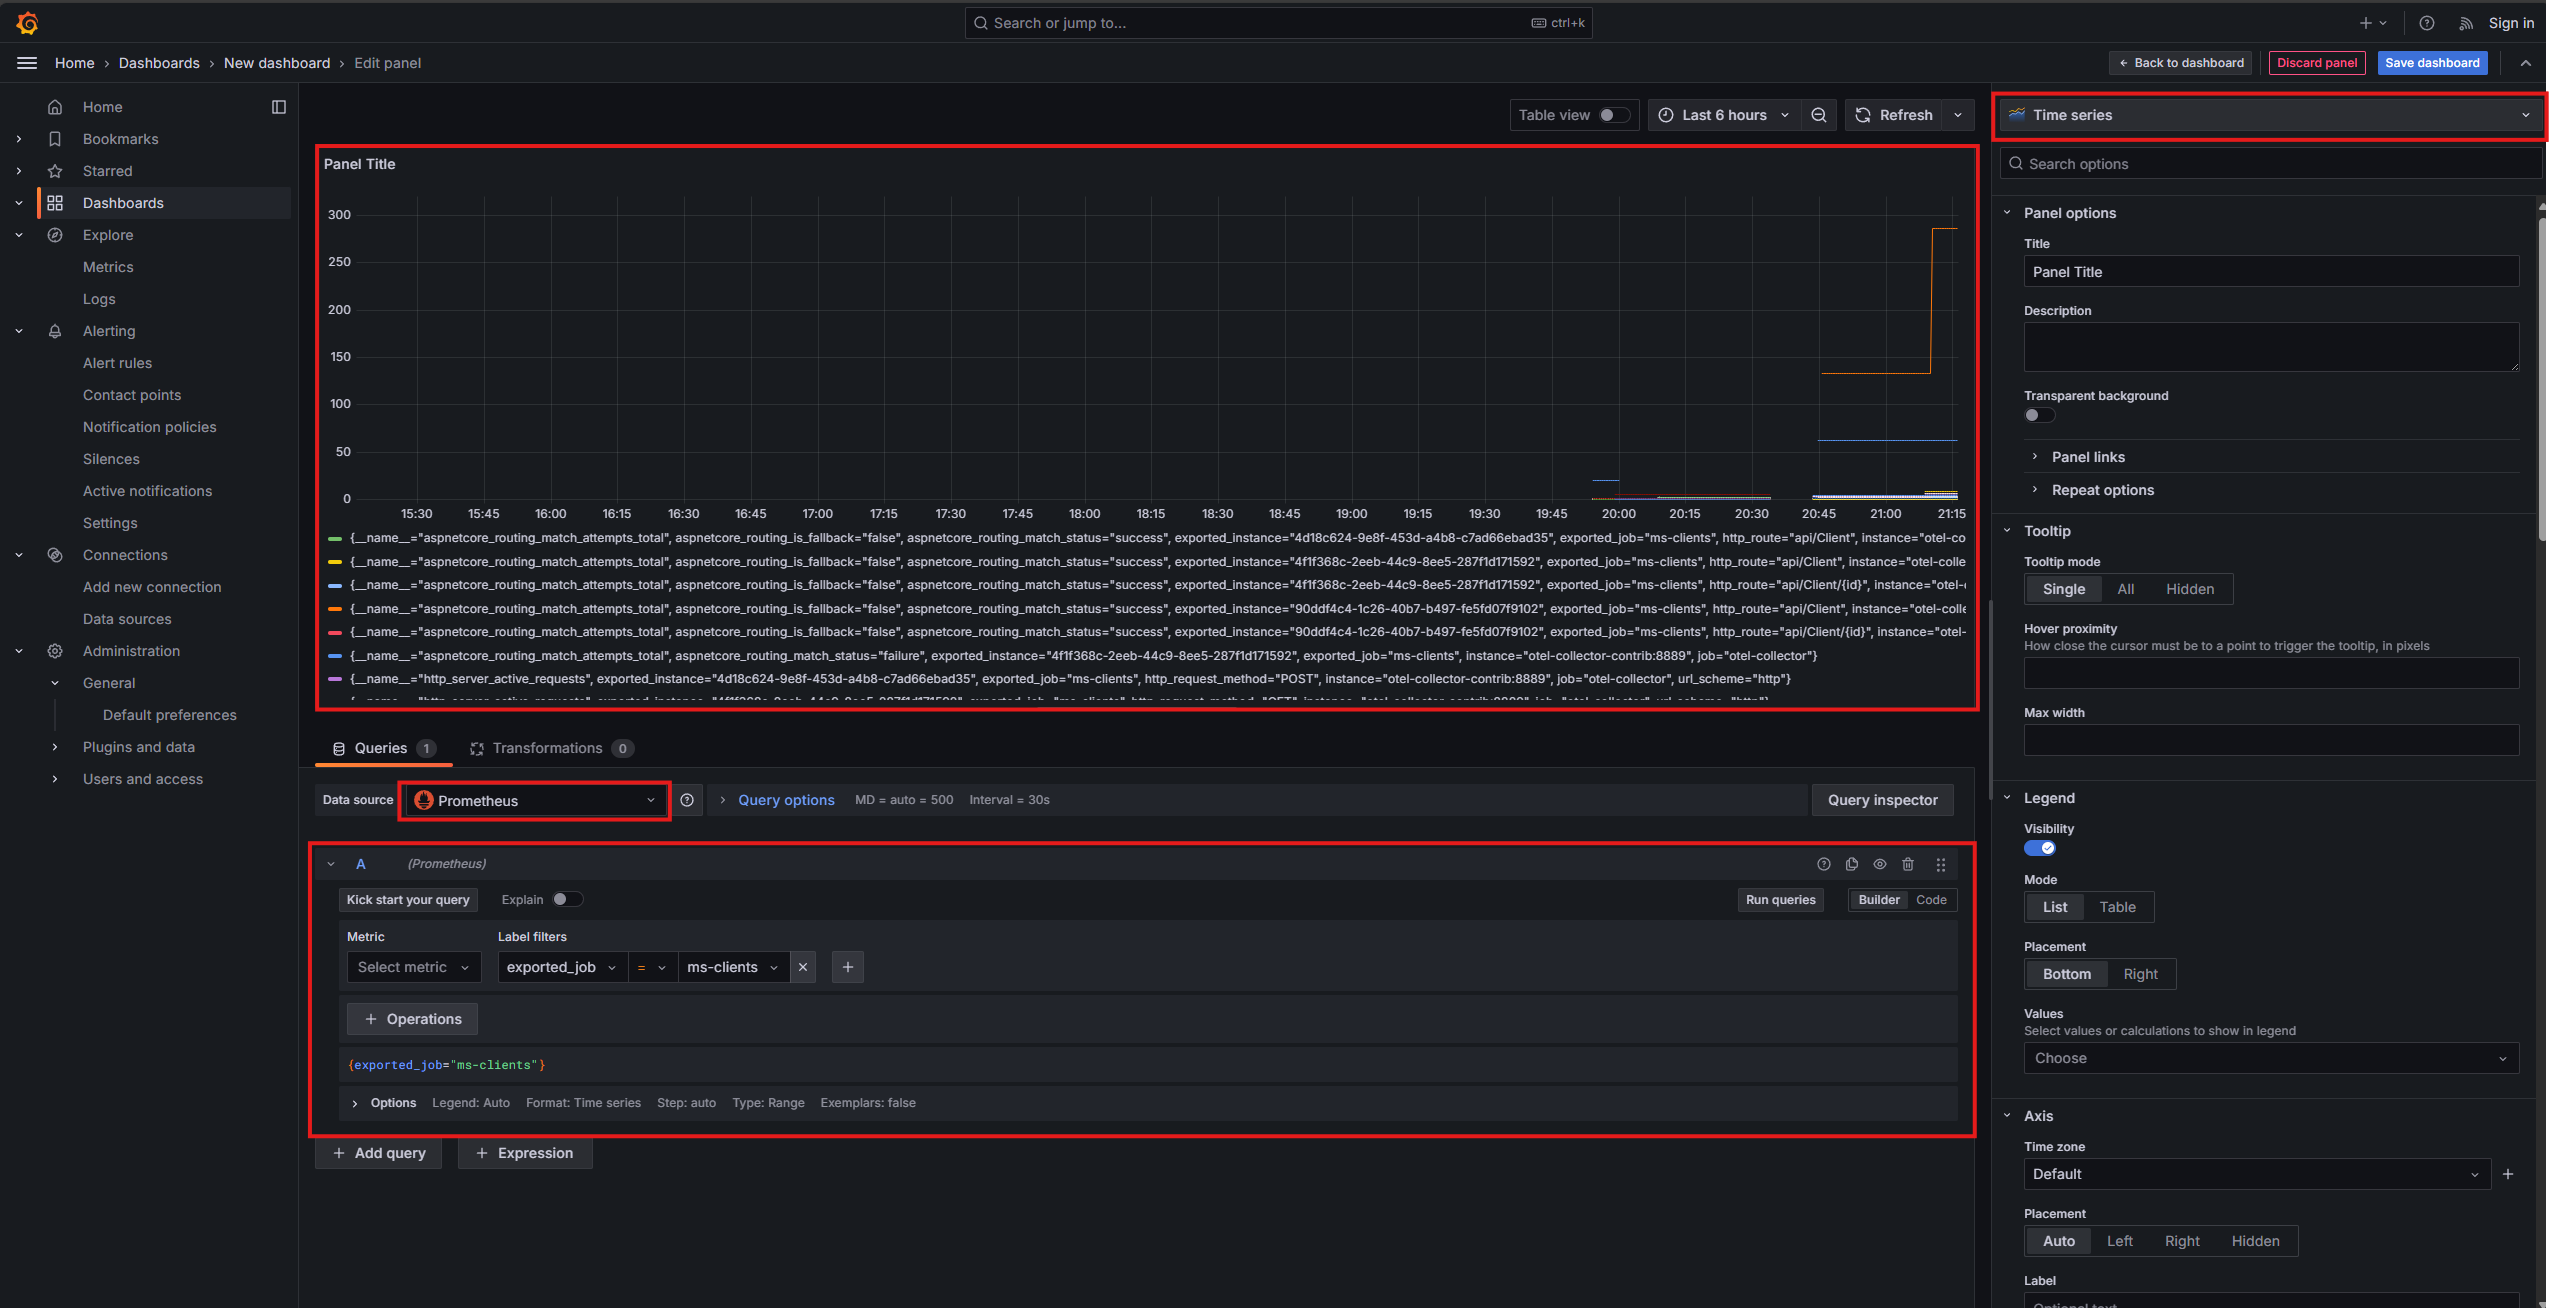Select Right legend placement
2549x1308 pixels.
[x=2140, y=974]
